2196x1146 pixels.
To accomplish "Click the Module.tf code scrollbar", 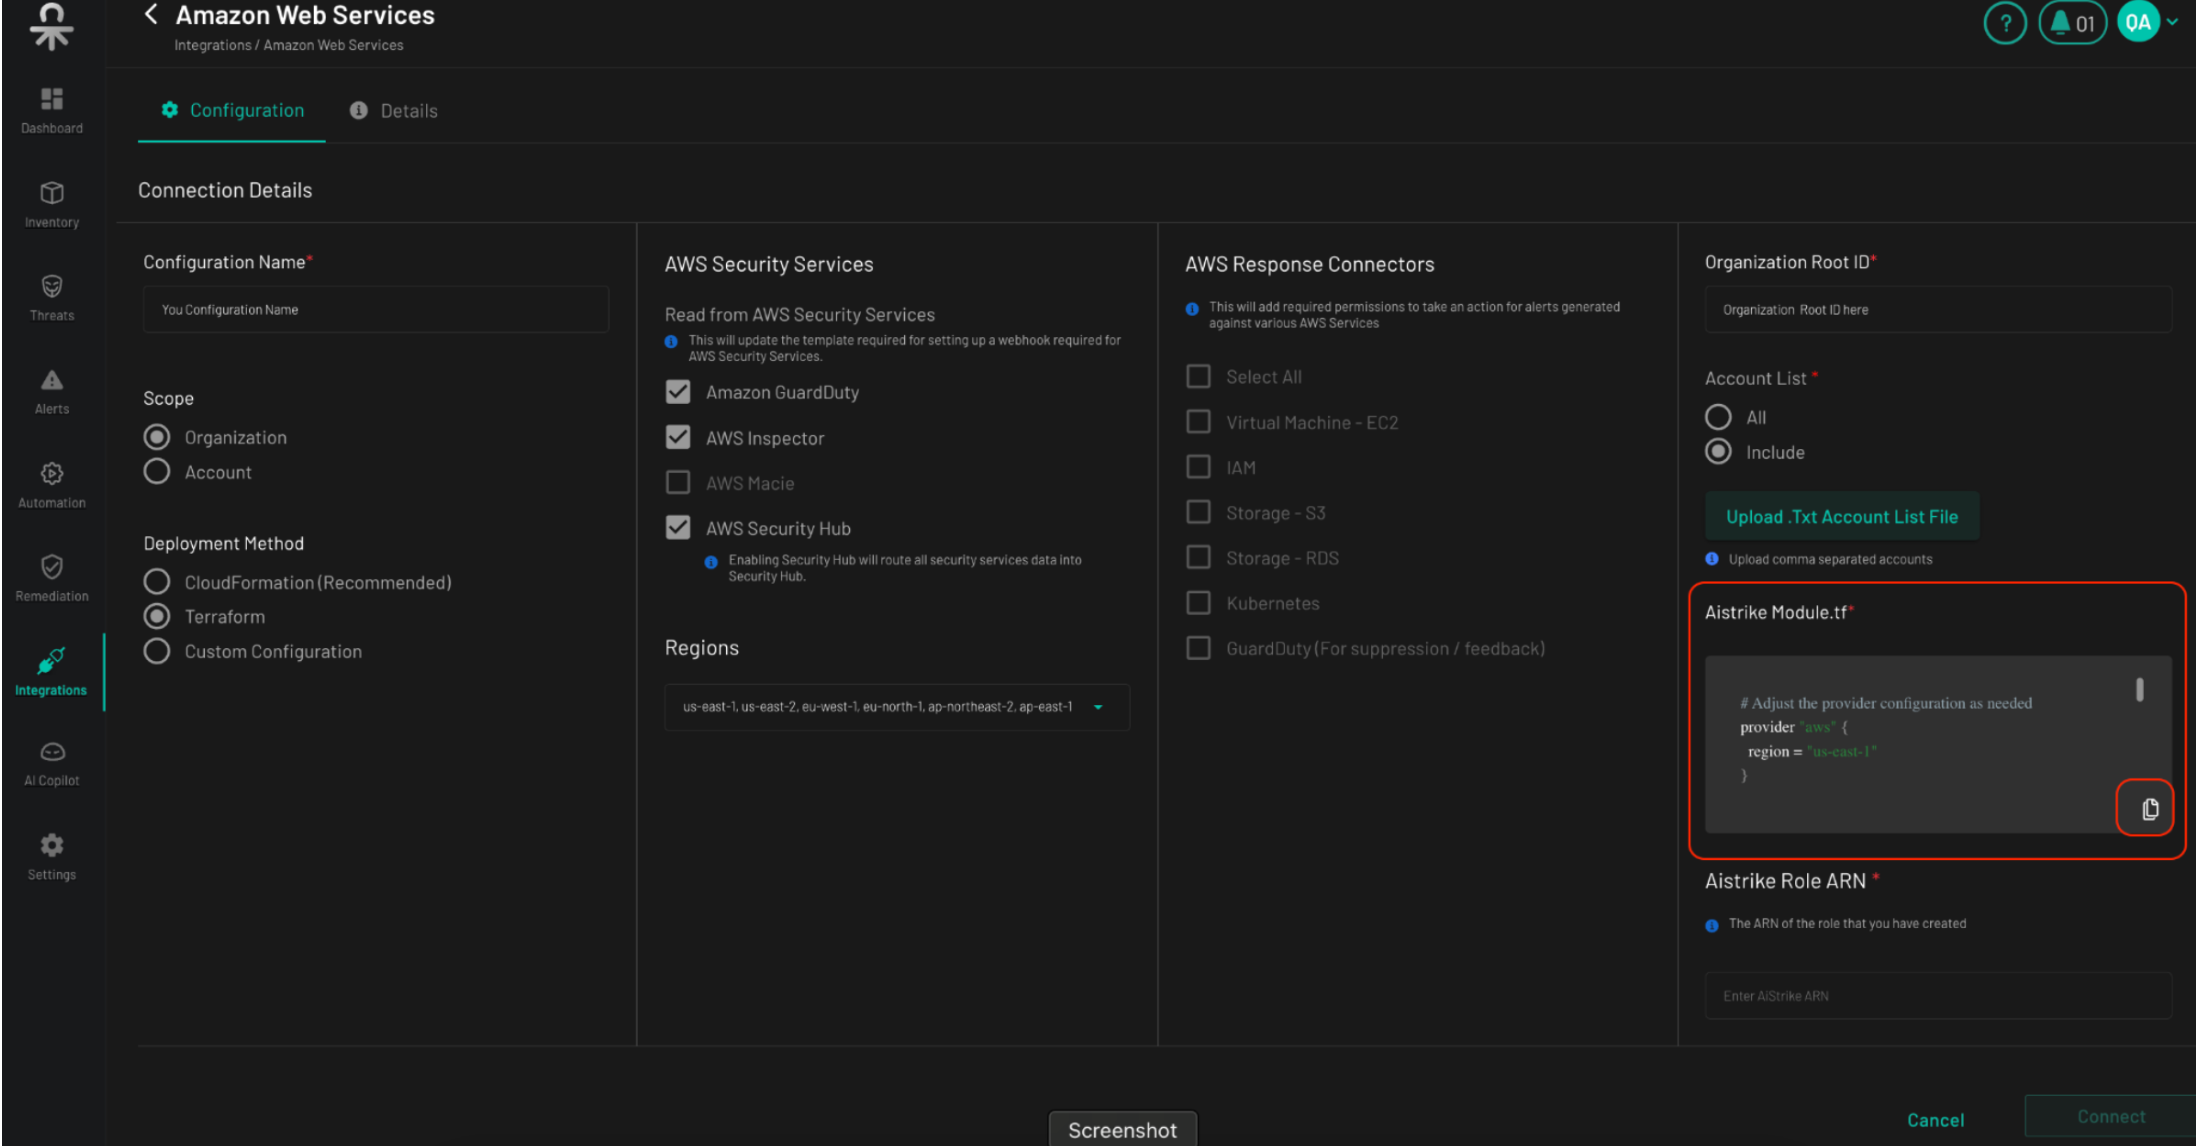I will click(2139, 689).
